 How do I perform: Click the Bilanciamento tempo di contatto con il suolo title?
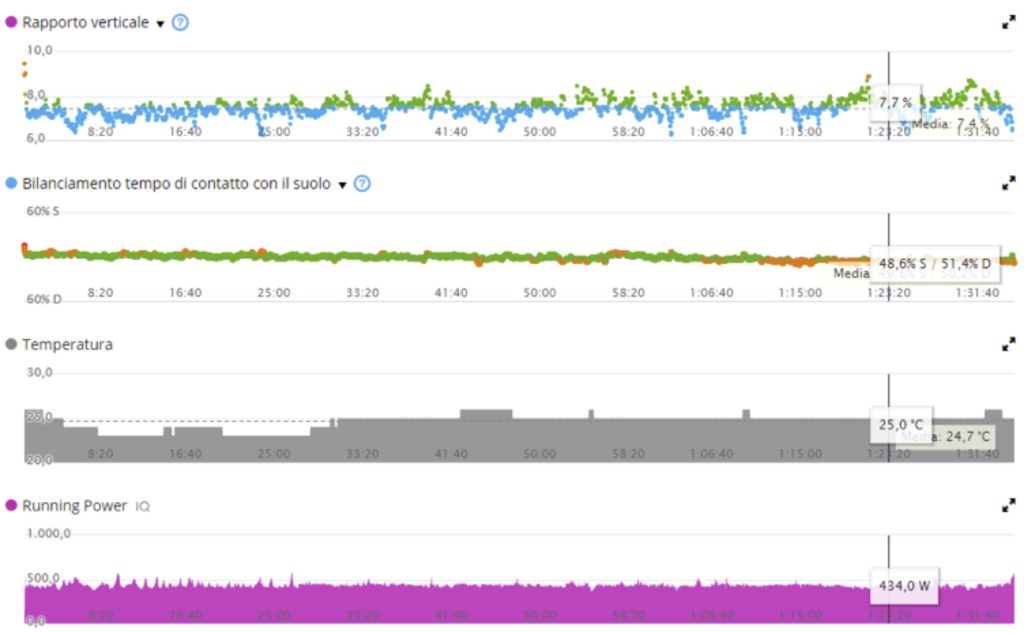tap(176, 184)
